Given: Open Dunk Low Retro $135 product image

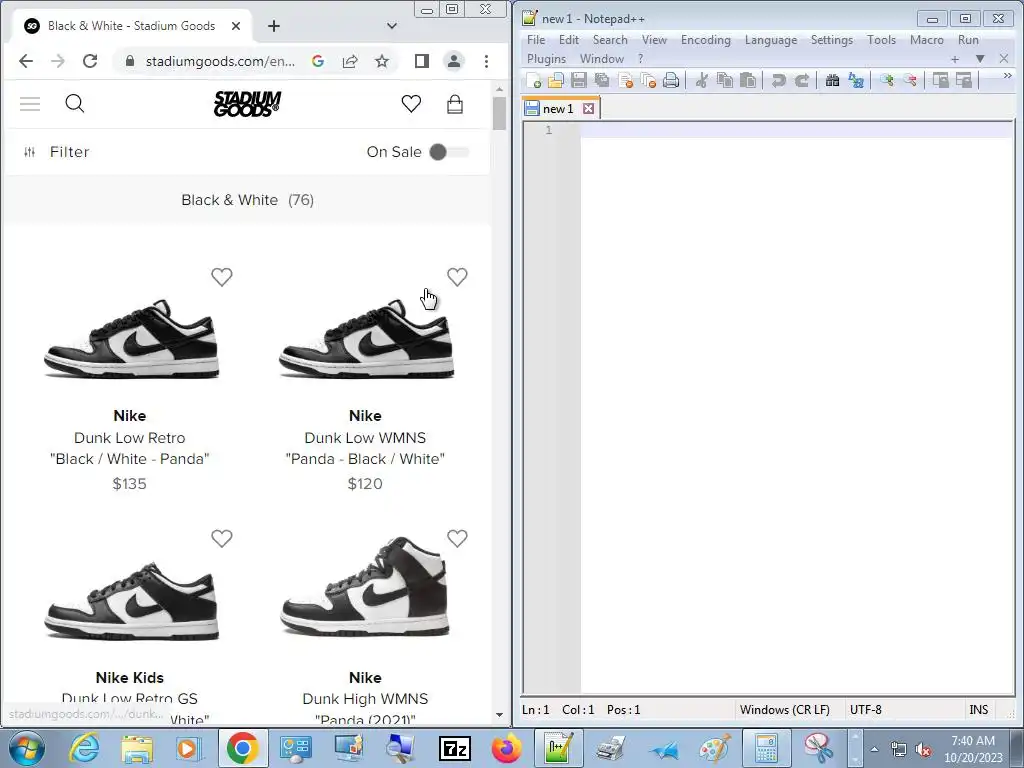Looking at the screenshot, I should 131,338.
